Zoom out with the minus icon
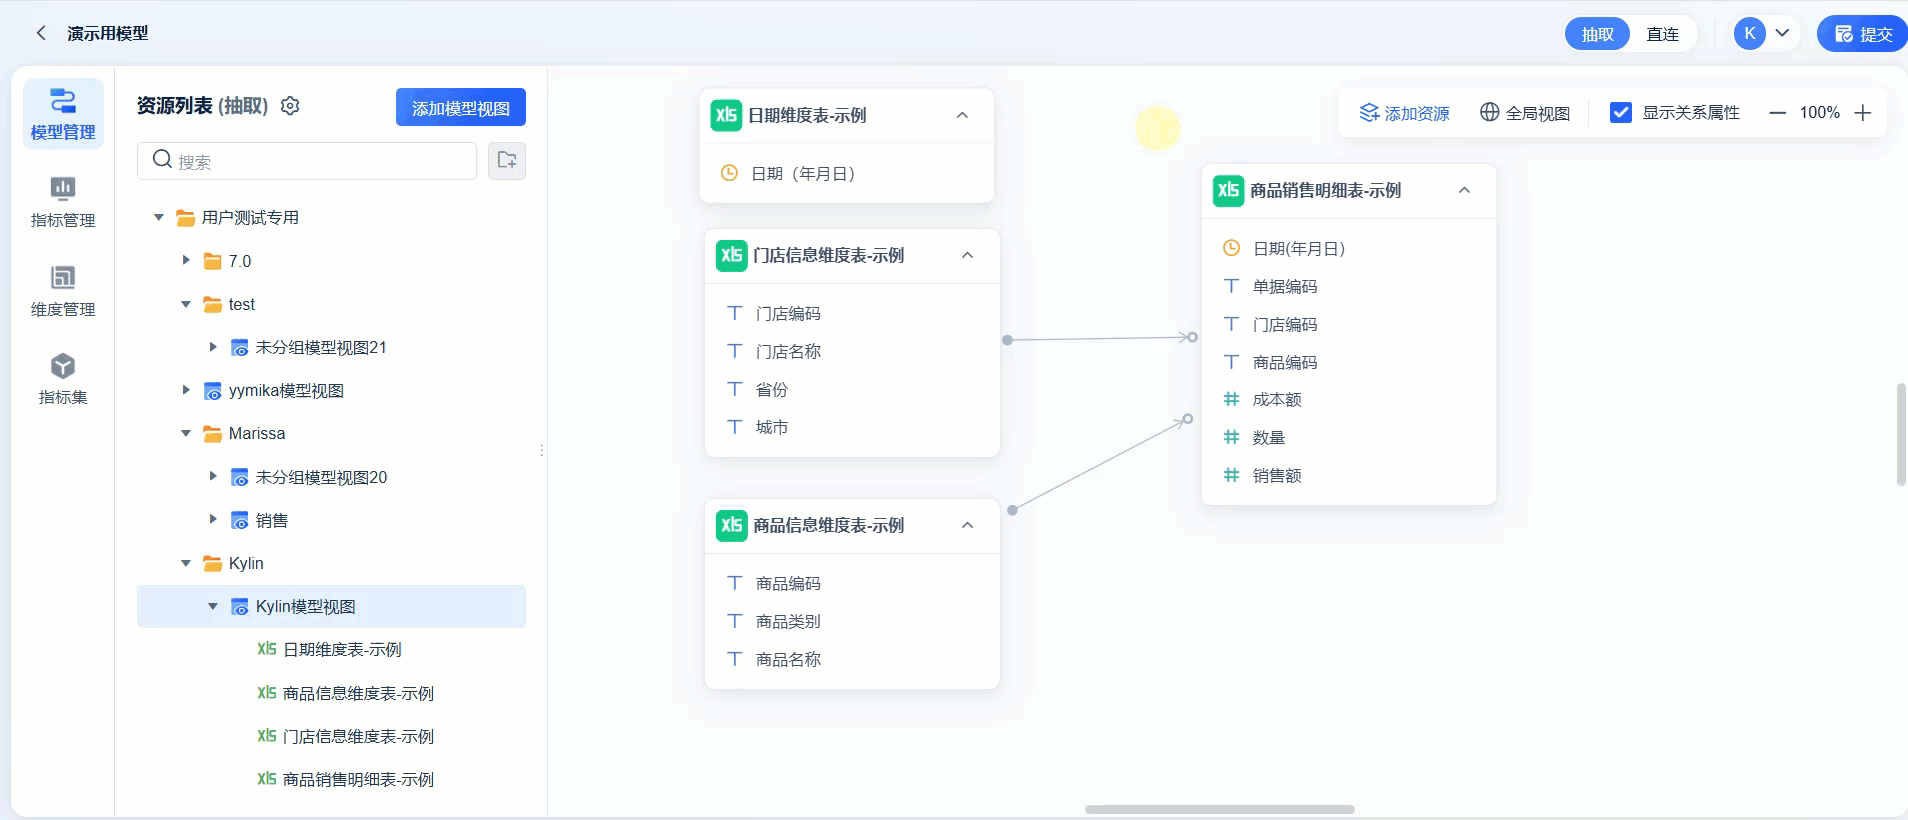Viewport: 1908px width, 820px height. [1777, 113]
